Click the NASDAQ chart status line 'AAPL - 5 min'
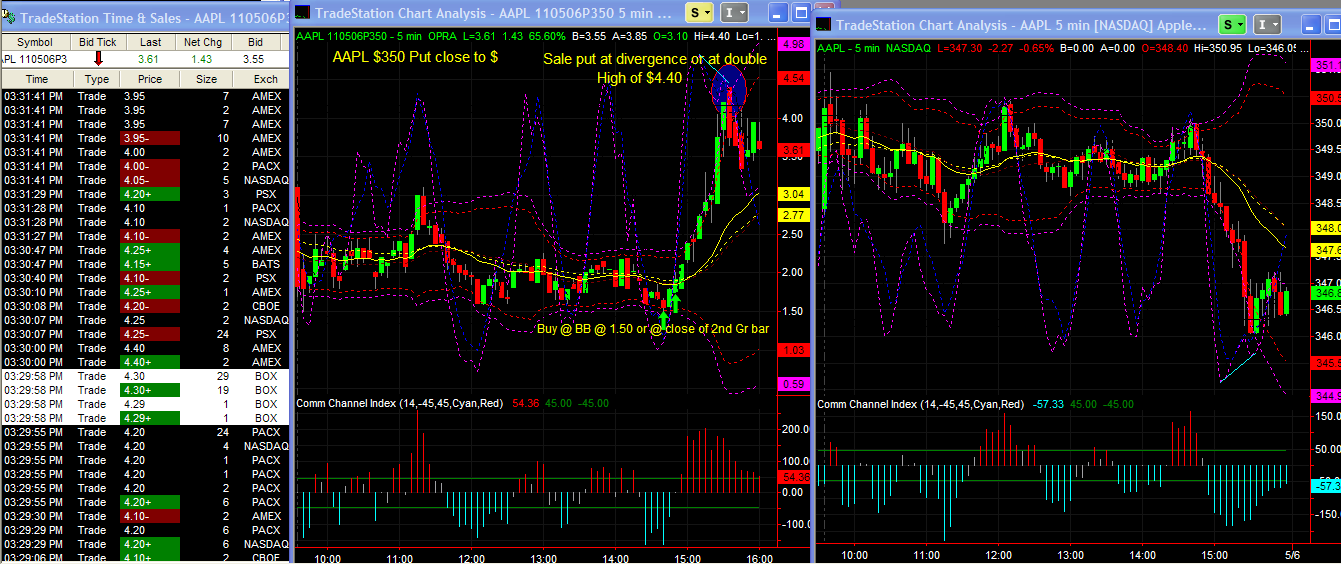 [851, 47]
